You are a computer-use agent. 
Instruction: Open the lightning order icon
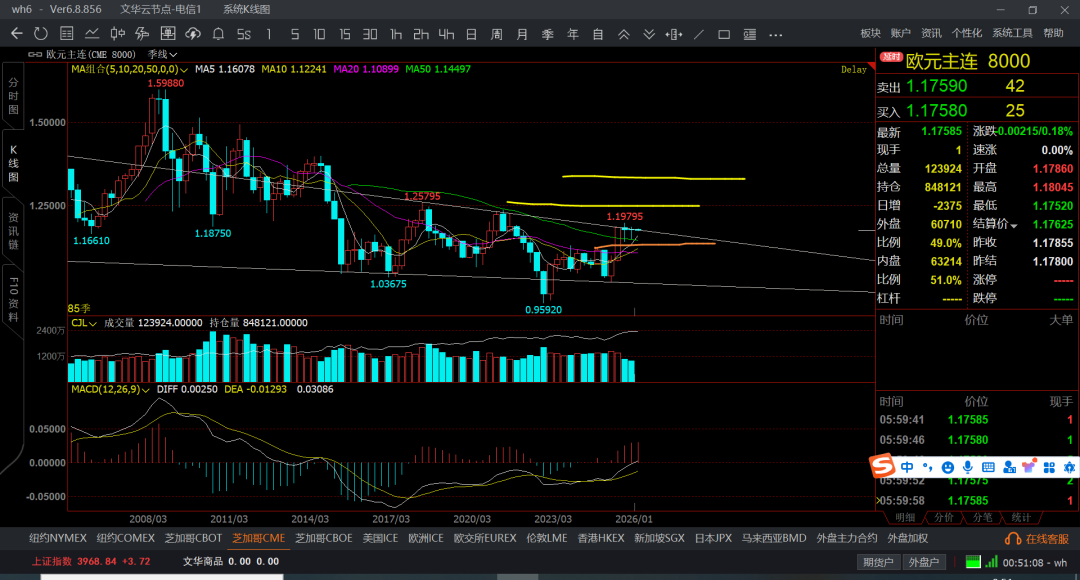143,34
